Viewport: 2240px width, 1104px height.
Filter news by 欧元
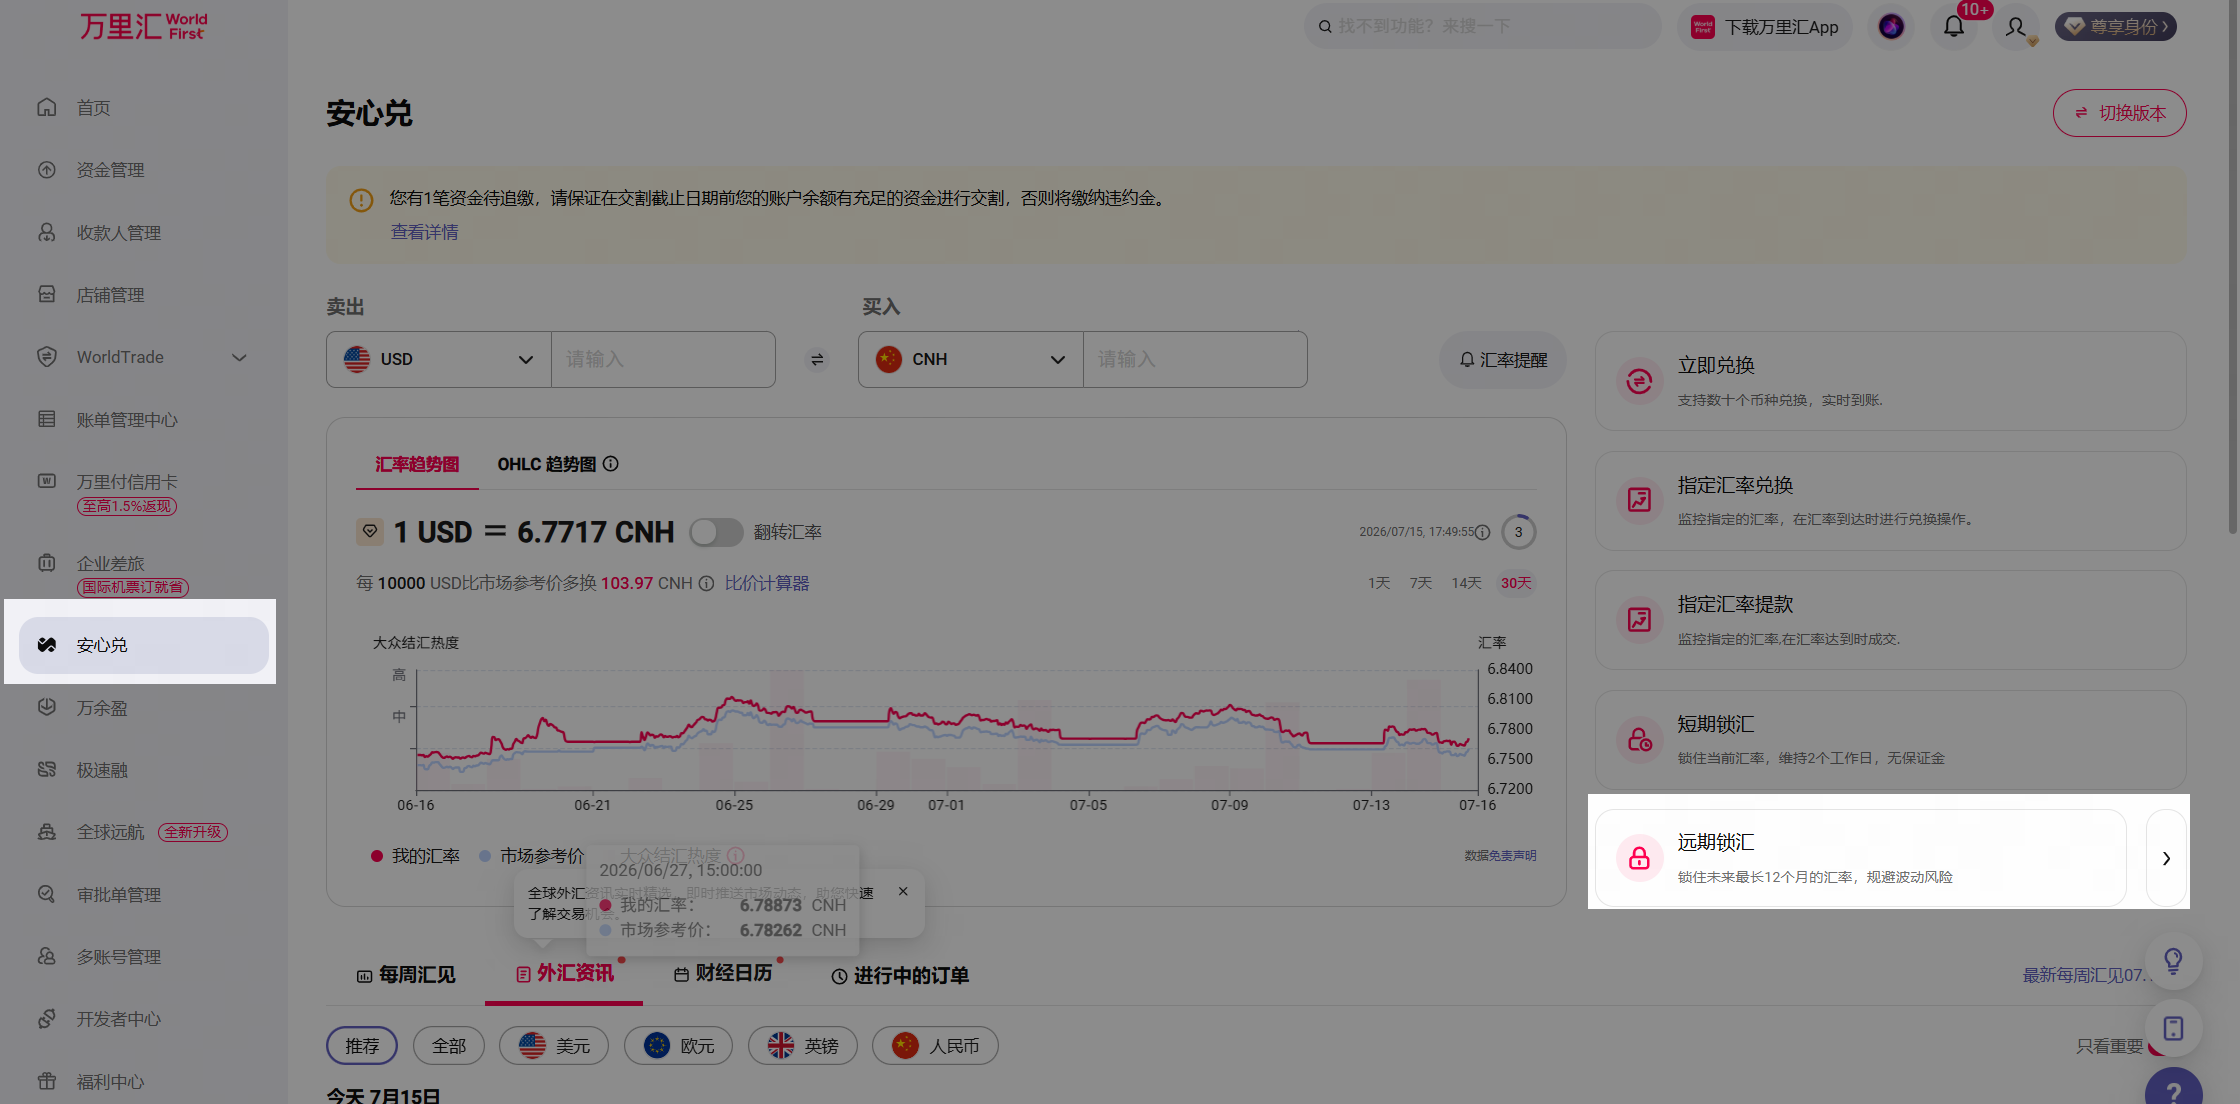point(678,1046)
